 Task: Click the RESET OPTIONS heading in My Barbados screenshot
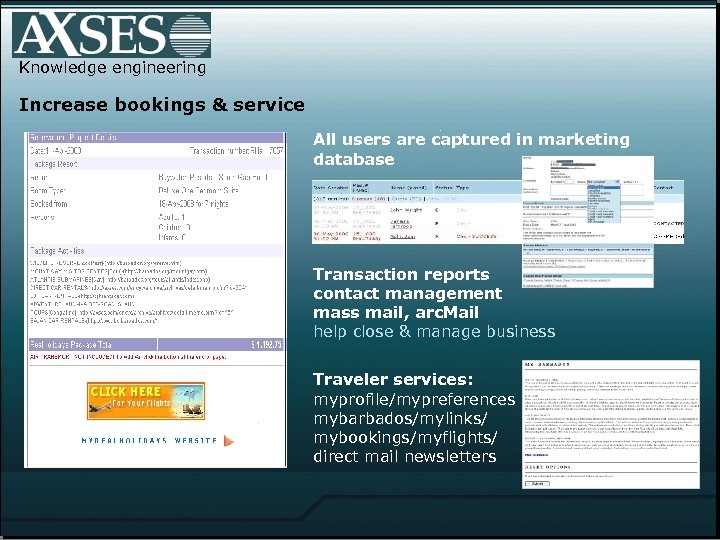point(548,467)
